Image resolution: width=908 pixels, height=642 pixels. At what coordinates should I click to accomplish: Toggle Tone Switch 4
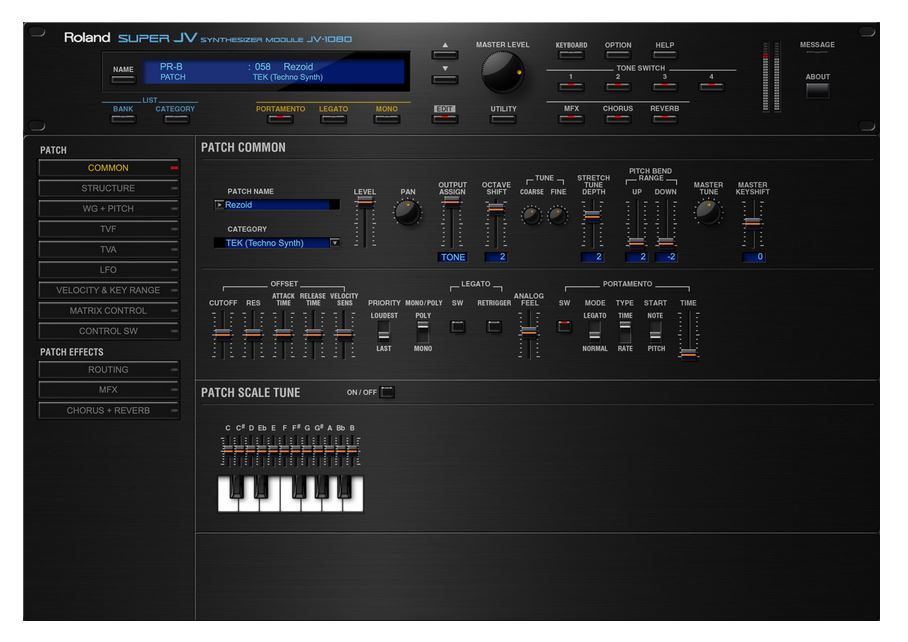point(712,87)
